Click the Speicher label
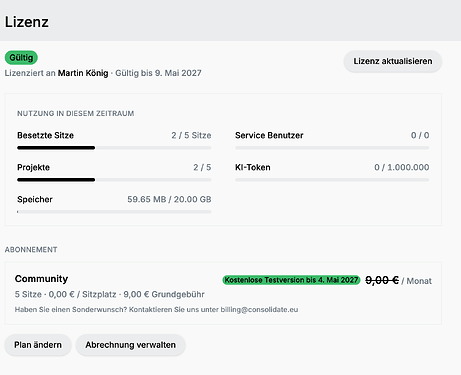Image resolution: width=461 pixels, height=375 pixels. 35,199
